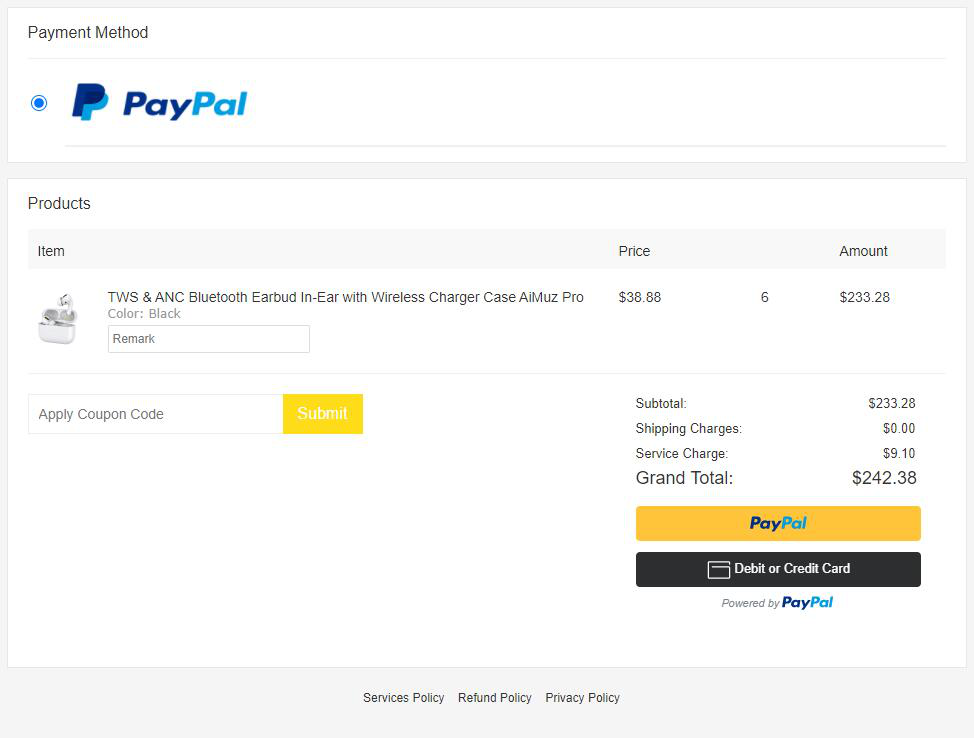
Task: Focus the Remark text field
Action: 208,339
